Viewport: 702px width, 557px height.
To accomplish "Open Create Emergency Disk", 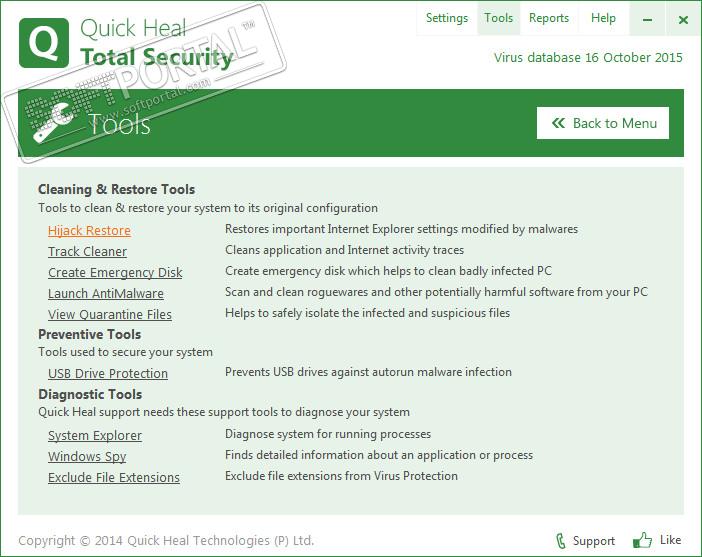I will point(115,272).
